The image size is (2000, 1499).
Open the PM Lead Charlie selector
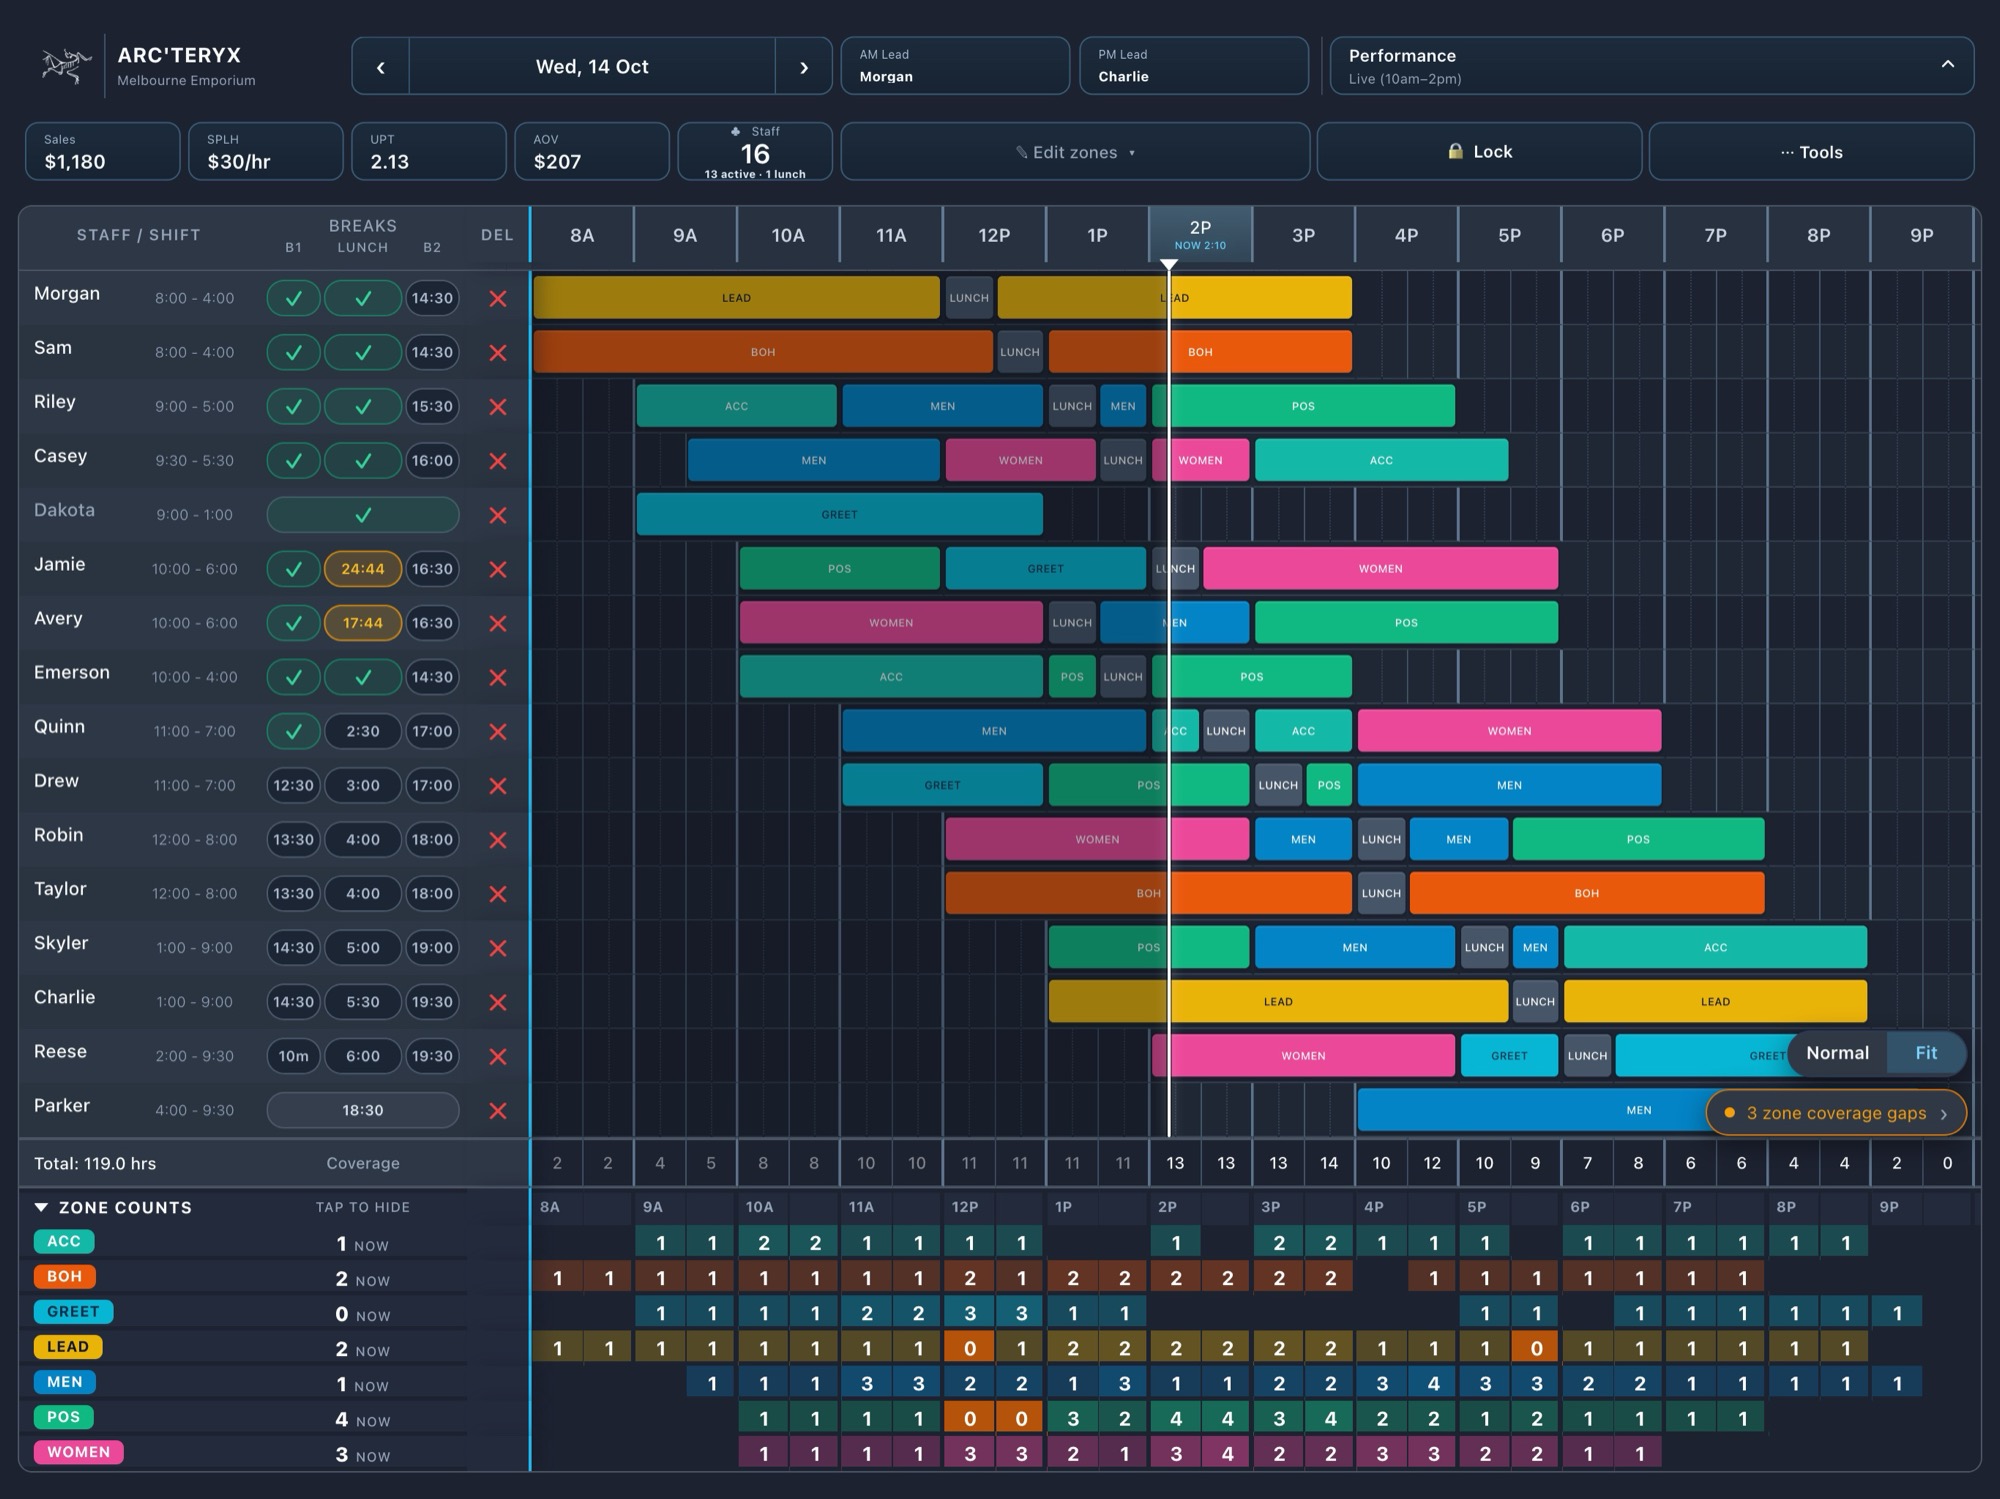pyautogui.click(x=1194, y=66)
